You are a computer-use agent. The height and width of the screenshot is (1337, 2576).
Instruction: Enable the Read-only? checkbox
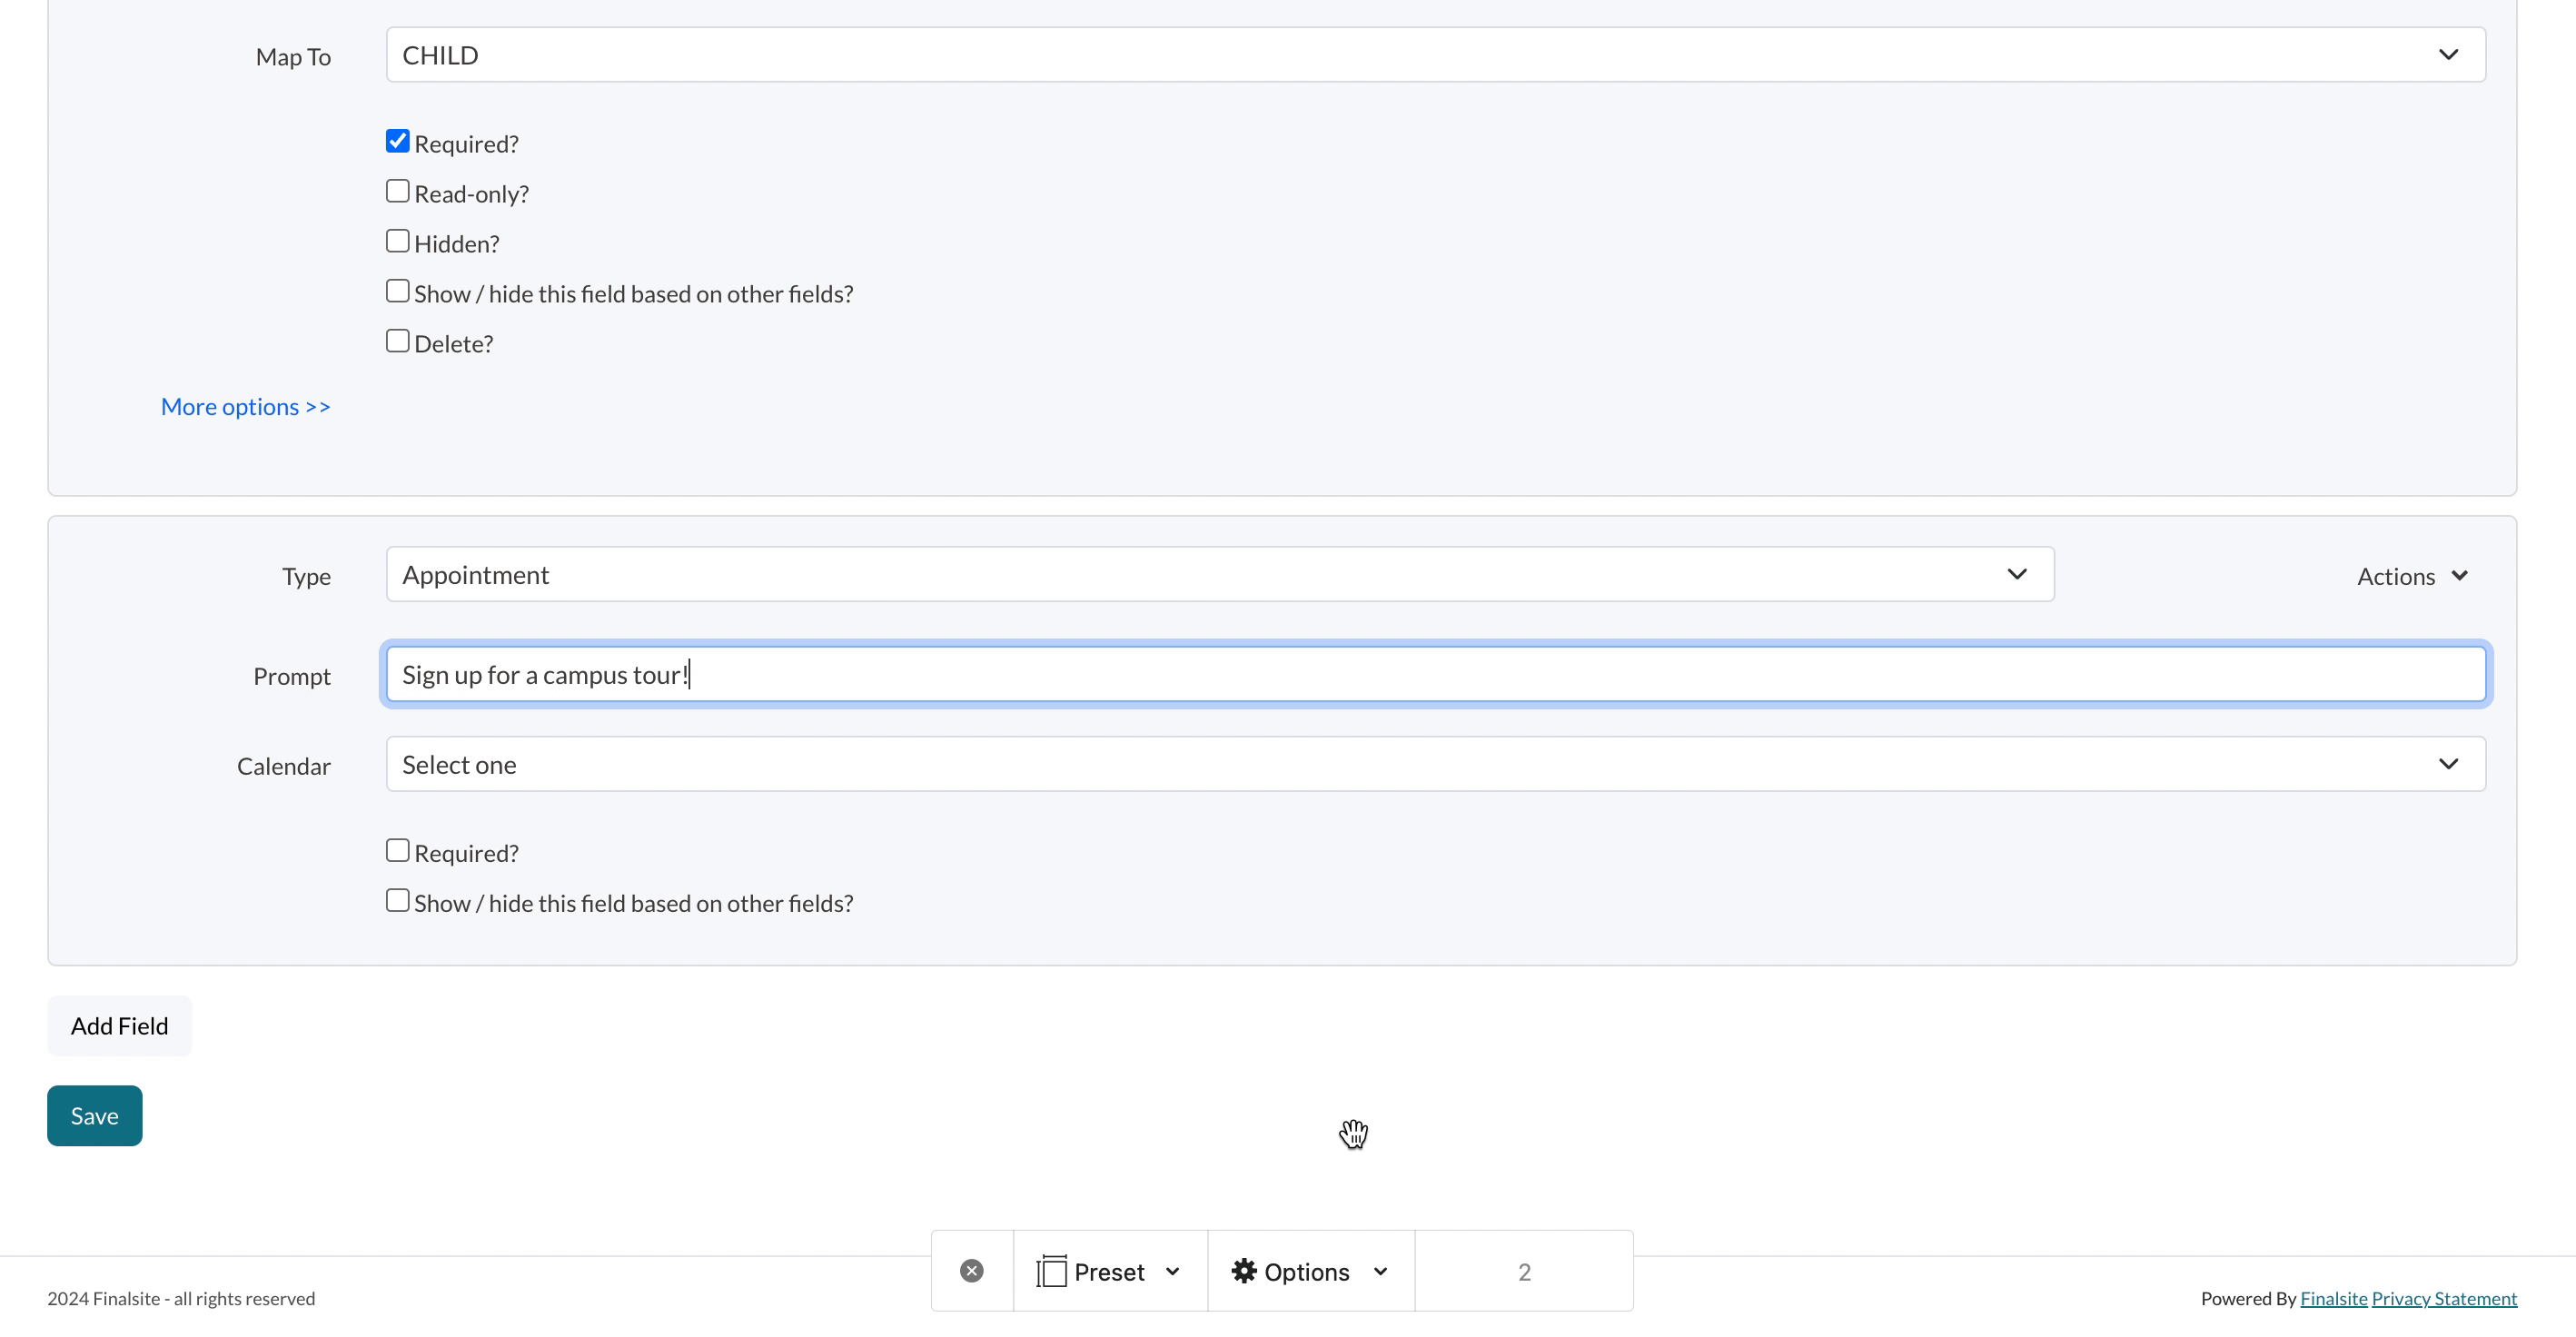(x=397, y=191)
